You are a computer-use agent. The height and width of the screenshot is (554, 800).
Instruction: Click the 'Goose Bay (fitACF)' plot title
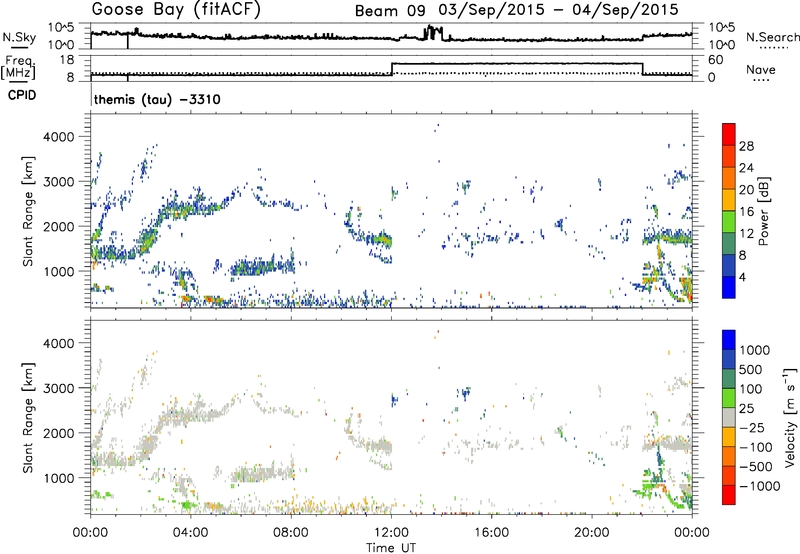pos(176,10)
